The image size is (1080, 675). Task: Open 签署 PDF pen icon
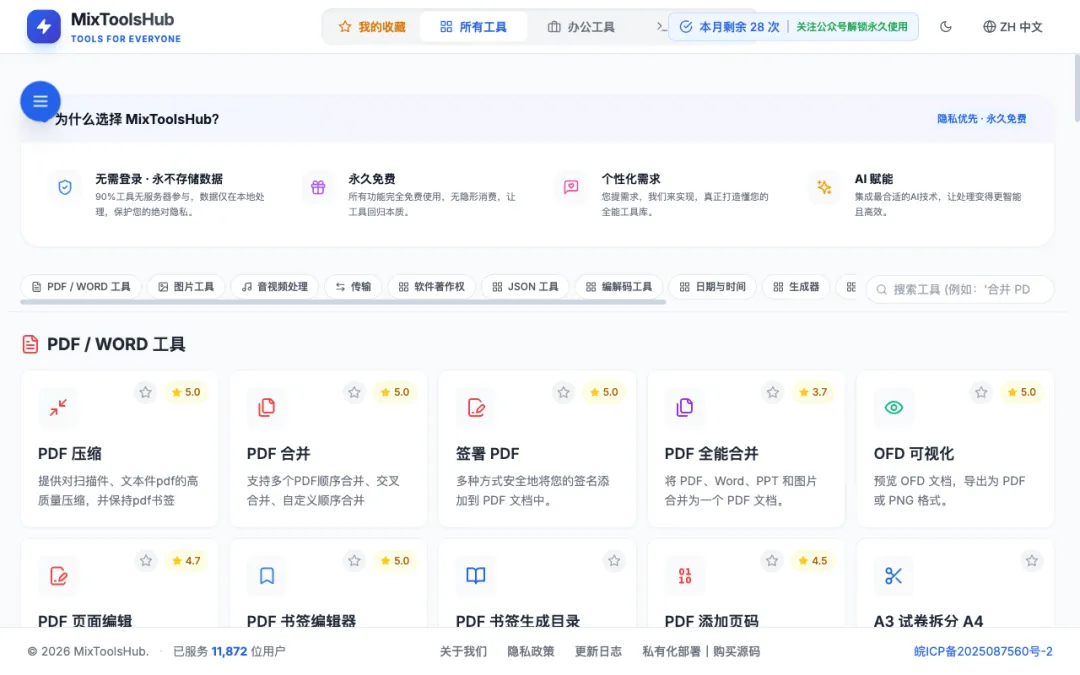[x=476, y=407]
